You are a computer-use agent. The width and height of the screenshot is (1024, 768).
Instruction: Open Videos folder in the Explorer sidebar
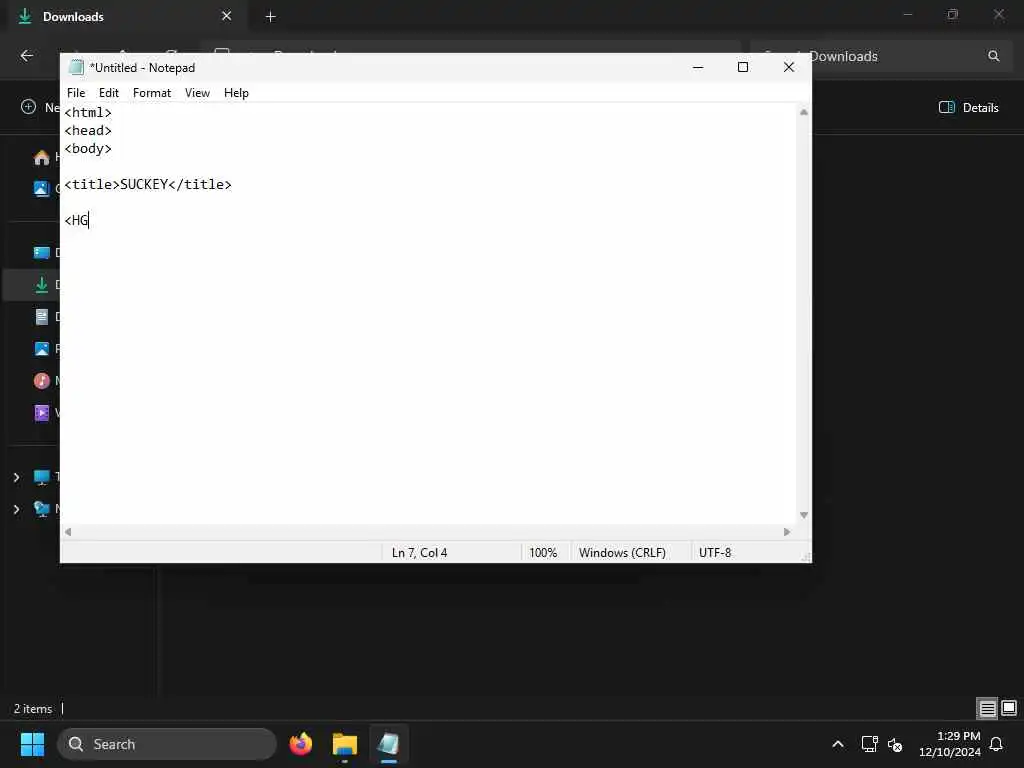pos(42,413)
